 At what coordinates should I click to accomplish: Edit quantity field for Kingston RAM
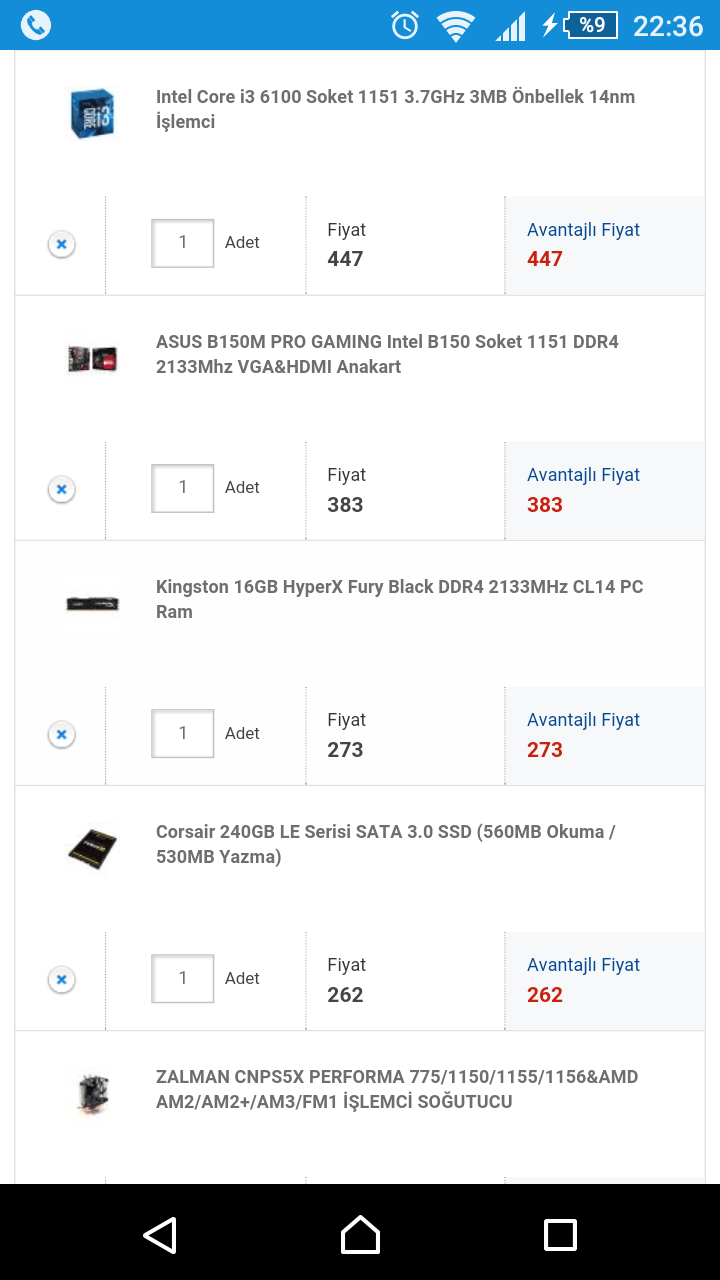[x=183, y=733]
